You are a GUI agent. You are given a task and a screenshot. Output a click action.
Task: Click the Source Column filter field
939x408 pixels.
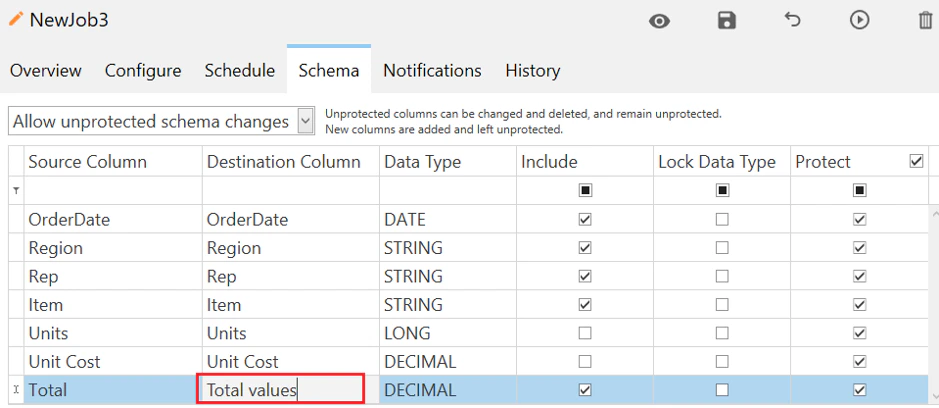pyautogui.click(x=113, y=191)
